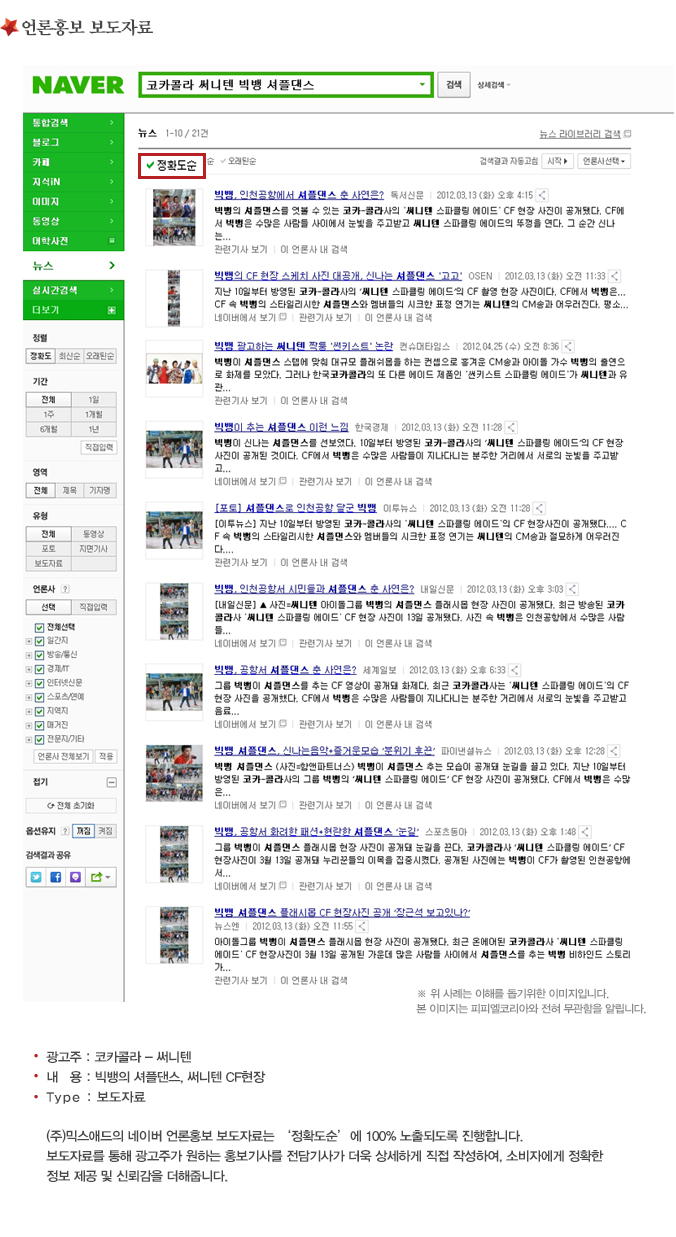
Task: Toggle the 매거진 checkbox
Action: click(x=40, y=725)
